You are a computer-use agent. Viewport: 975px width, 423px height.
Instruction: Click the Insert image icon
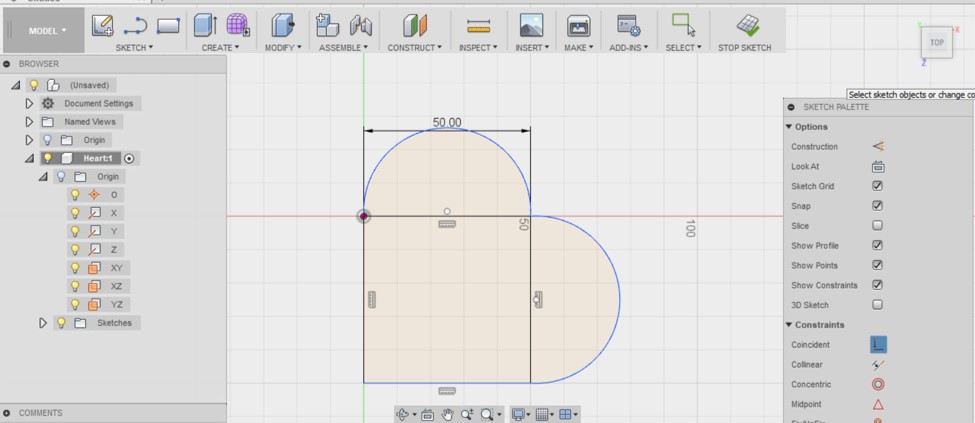531,26
